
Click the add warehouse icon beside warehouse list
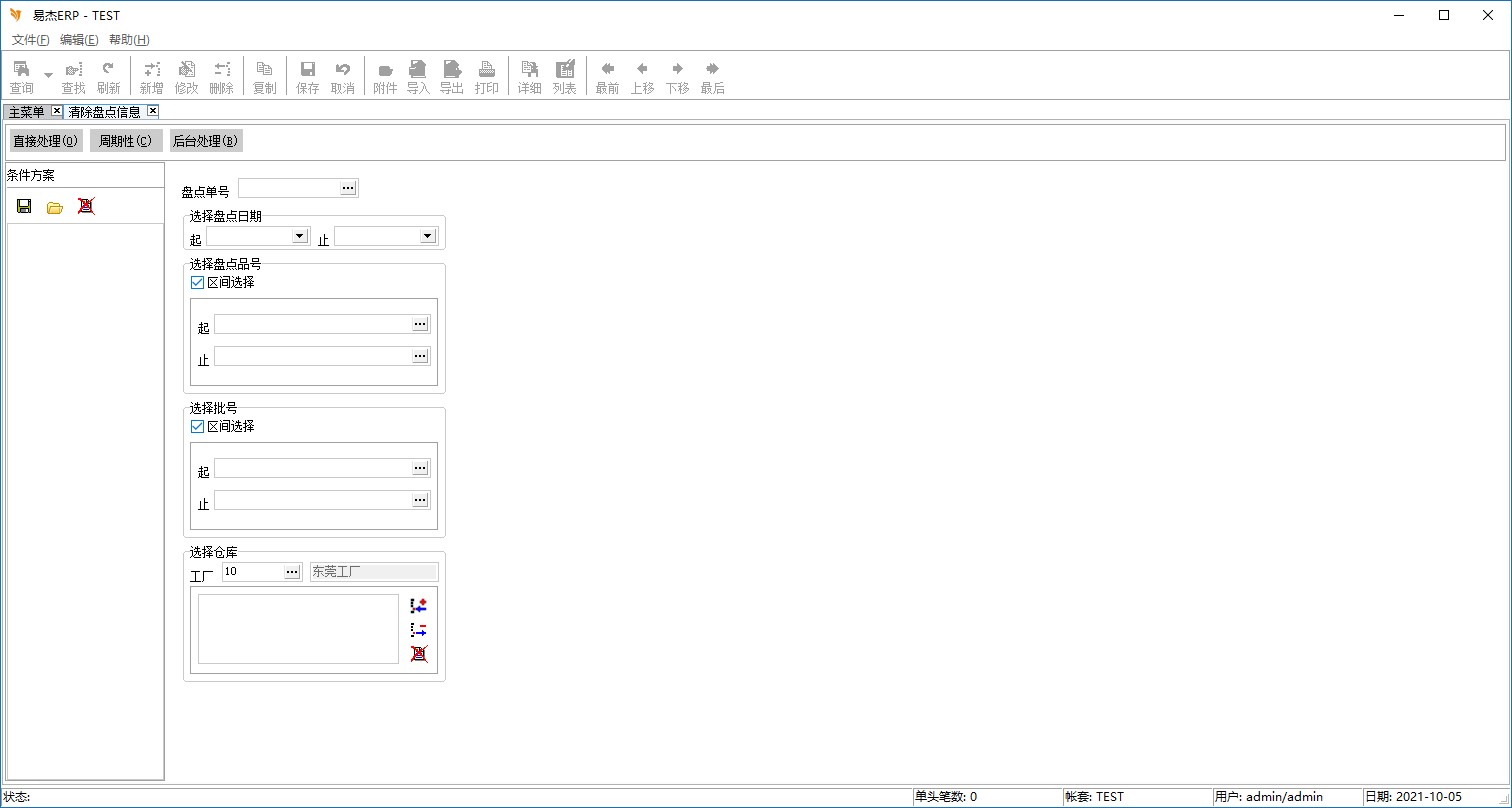(x=419, y=606)
